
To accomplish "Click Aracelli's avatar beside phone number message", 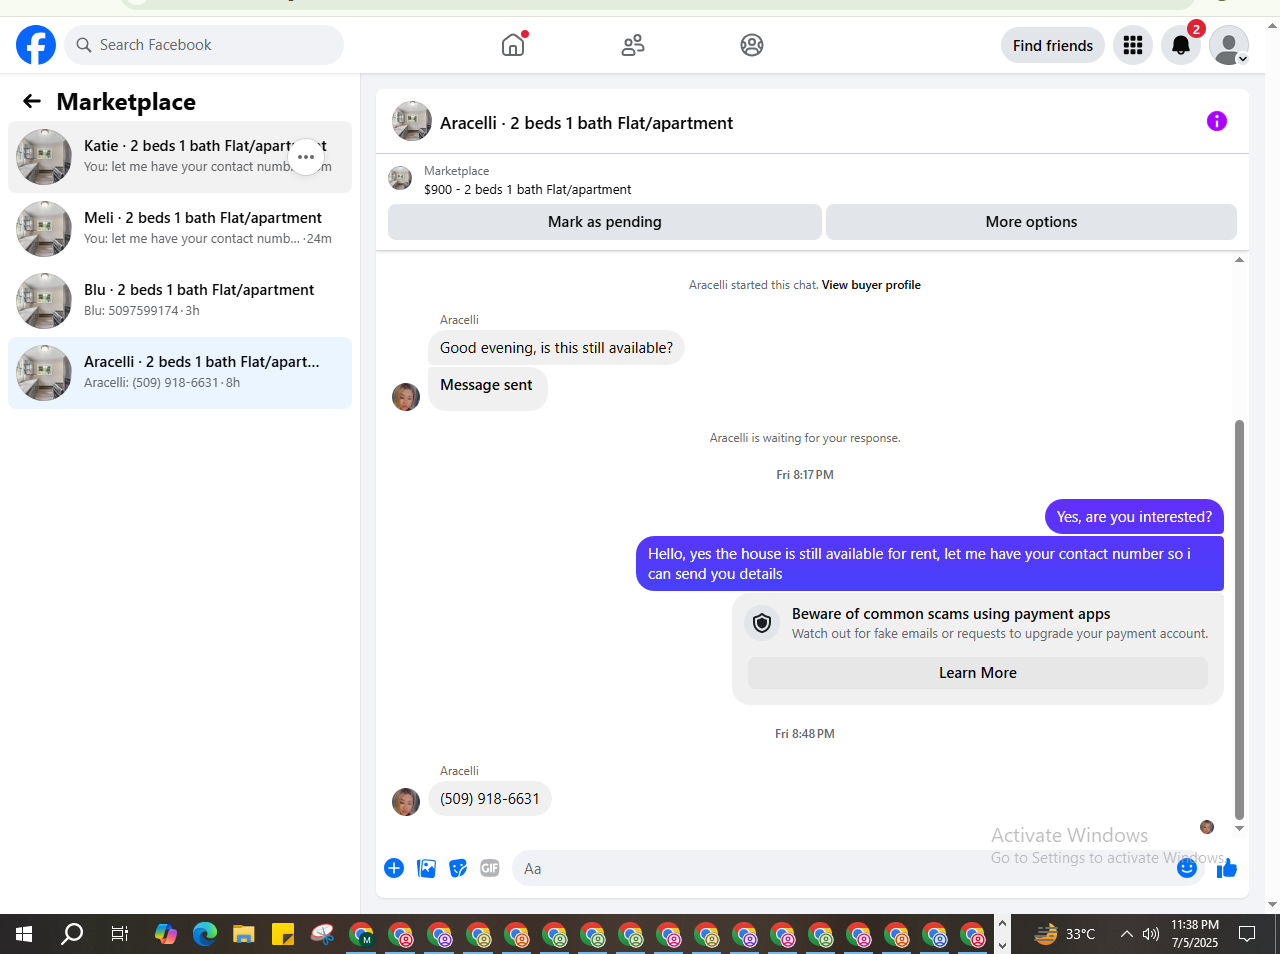I will (x=406, y=802).
